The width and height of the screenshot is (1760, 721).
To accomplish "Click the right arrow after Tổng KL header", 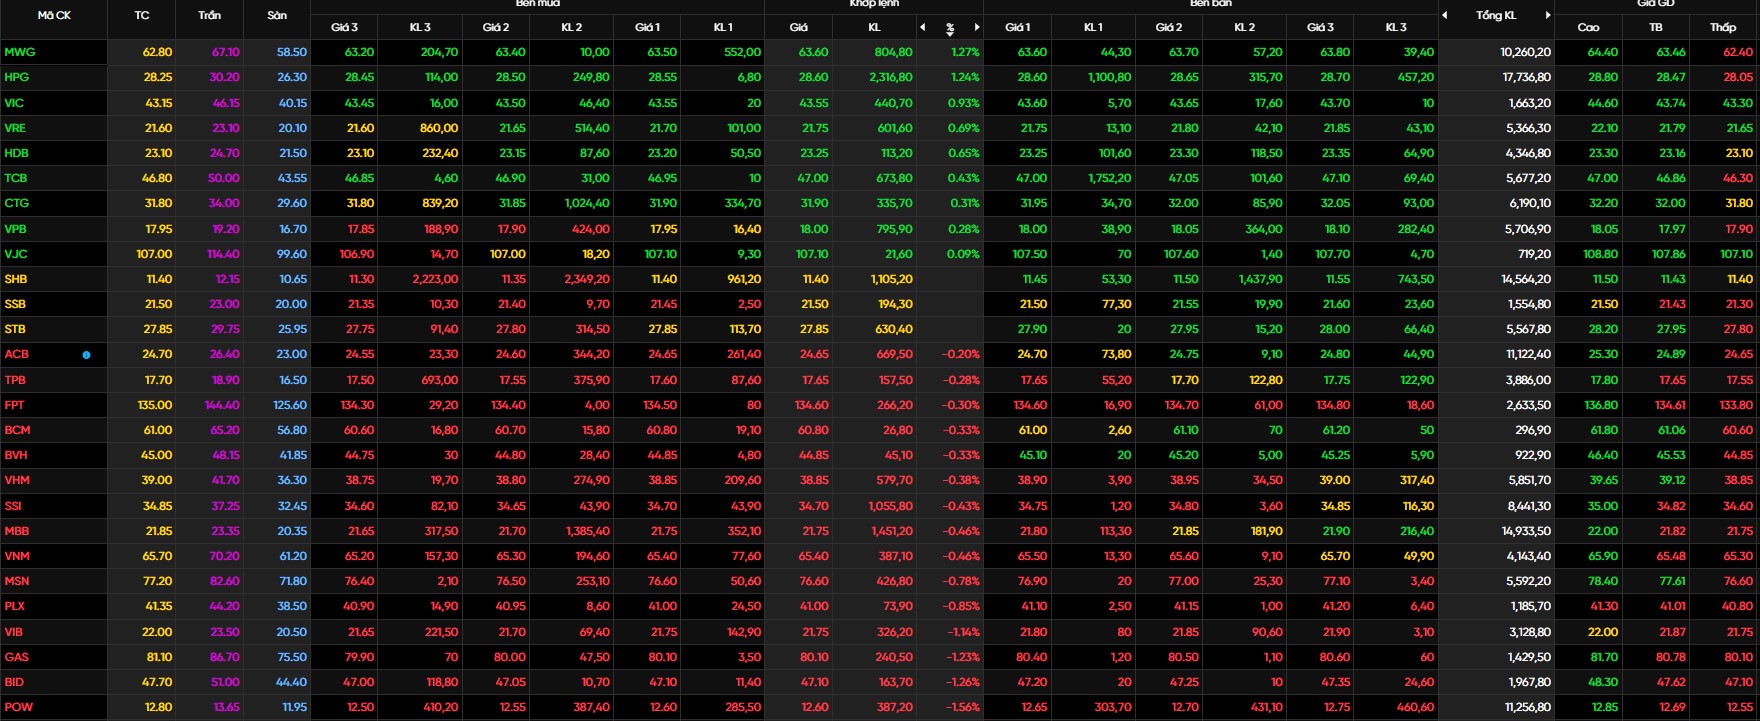I will click(1548, 15).
